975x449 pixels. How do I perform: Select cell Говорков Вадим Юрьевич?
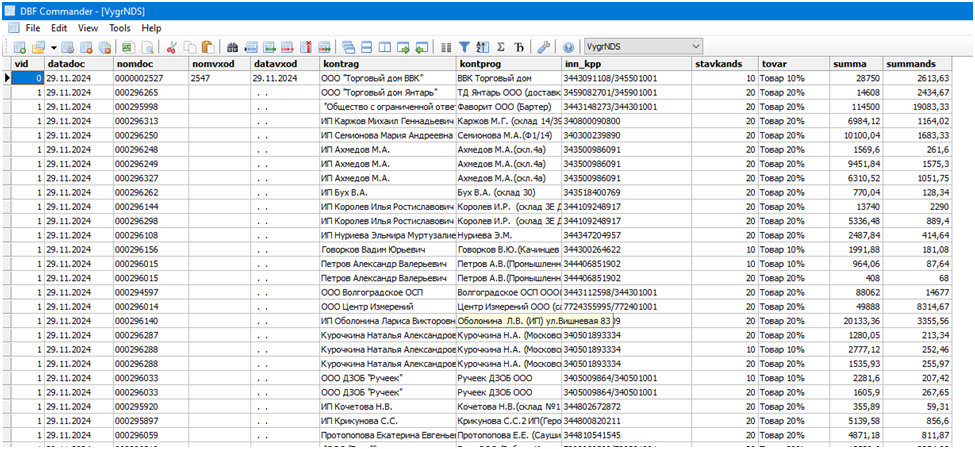387,249
